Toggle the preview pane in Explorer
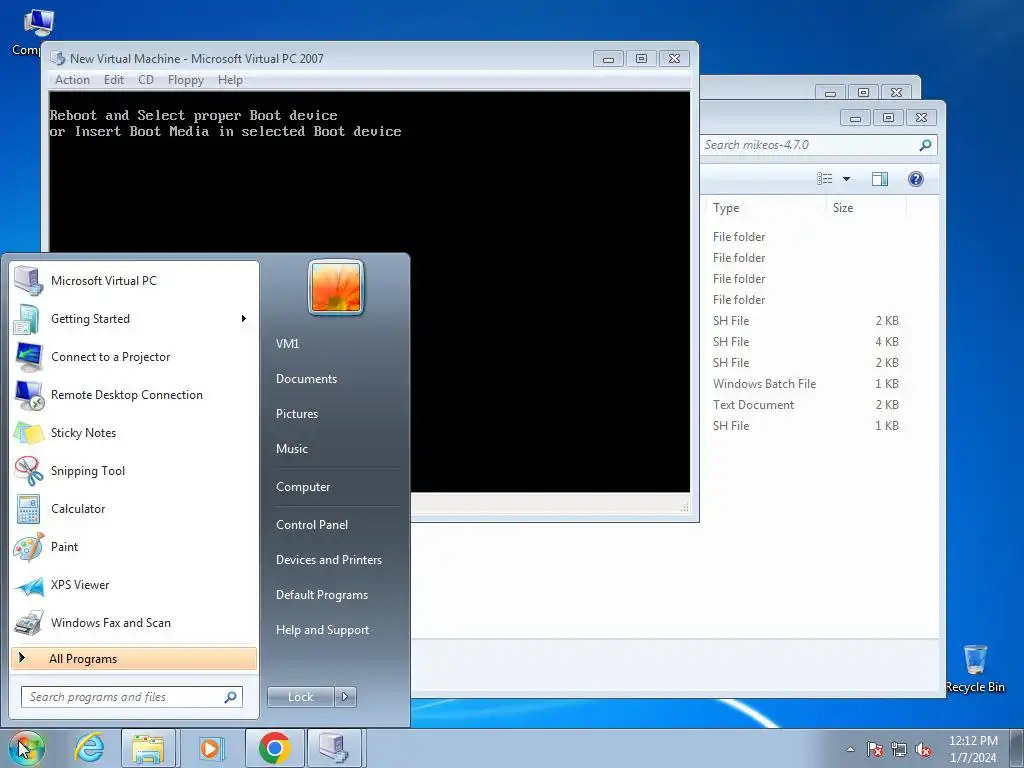 point(880,179)
